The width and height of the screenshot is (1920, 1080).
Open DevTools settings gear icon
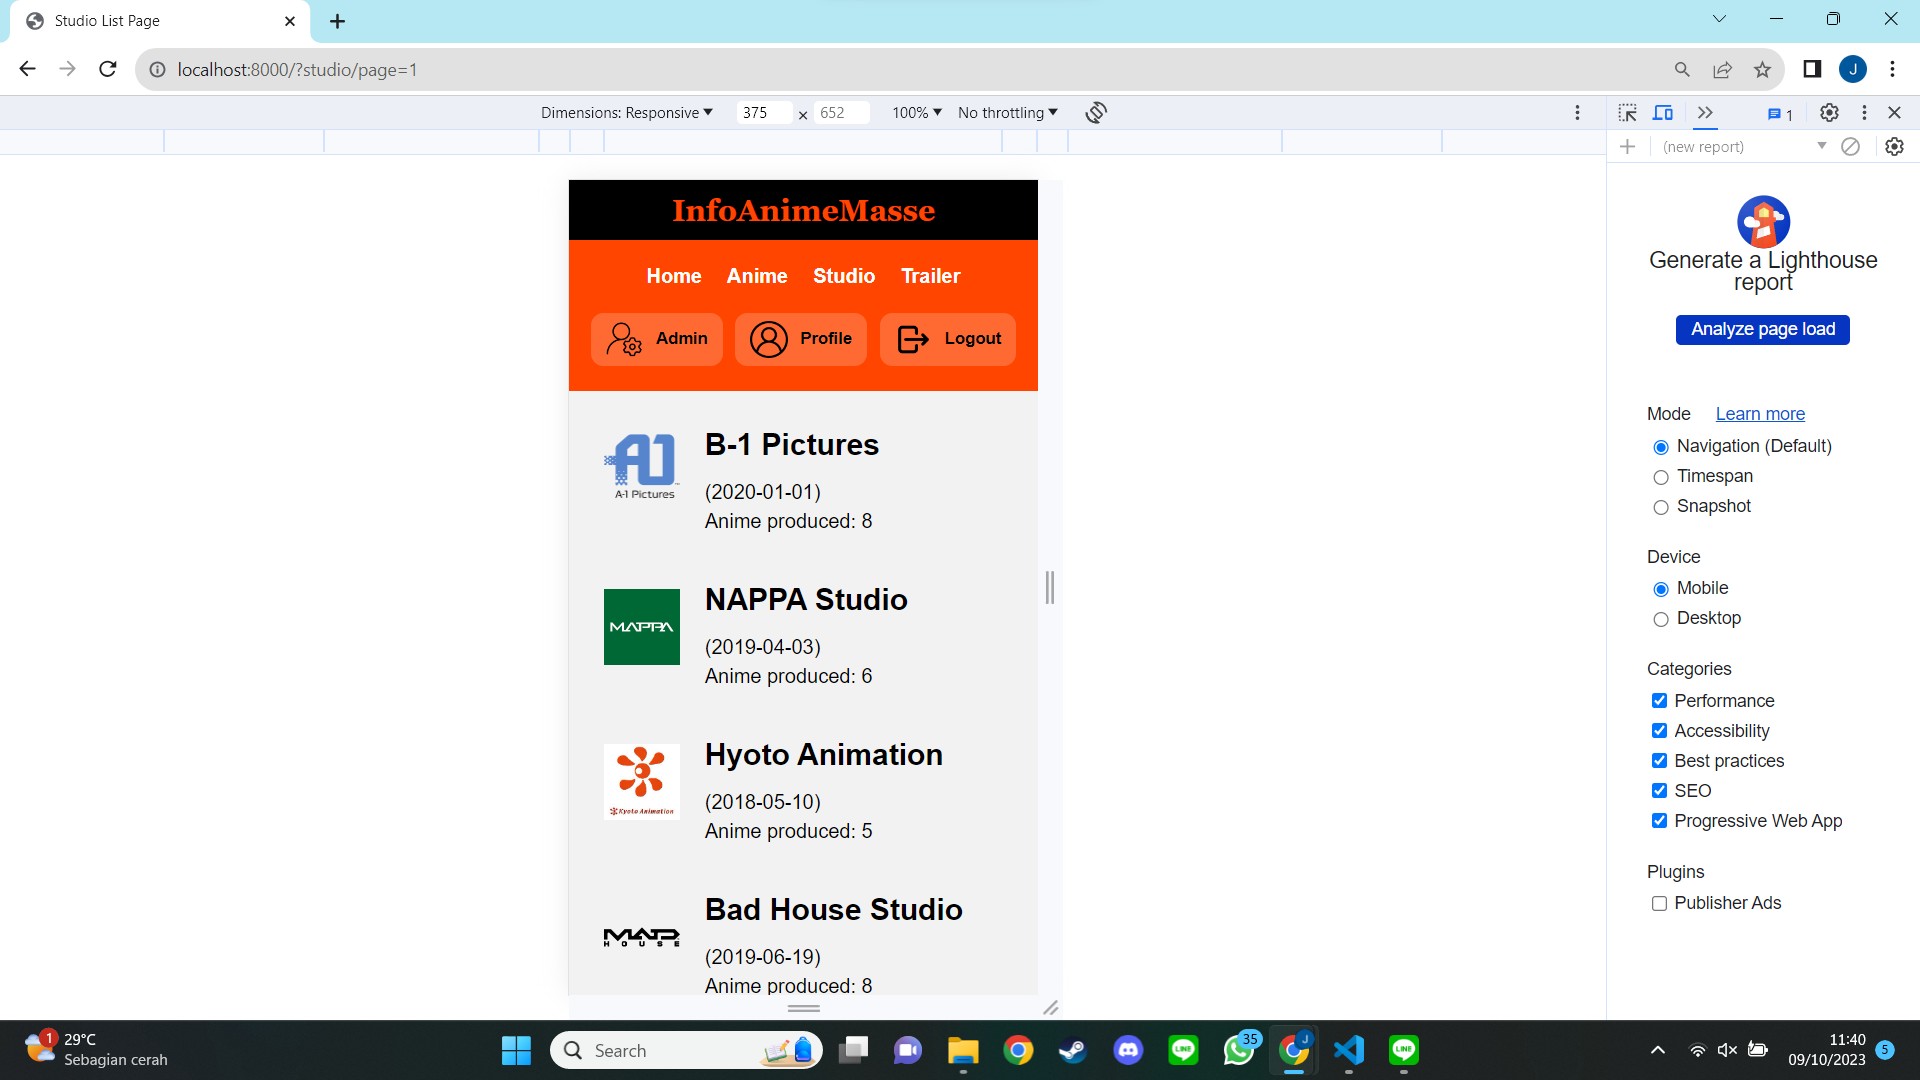pos(1829,113)
